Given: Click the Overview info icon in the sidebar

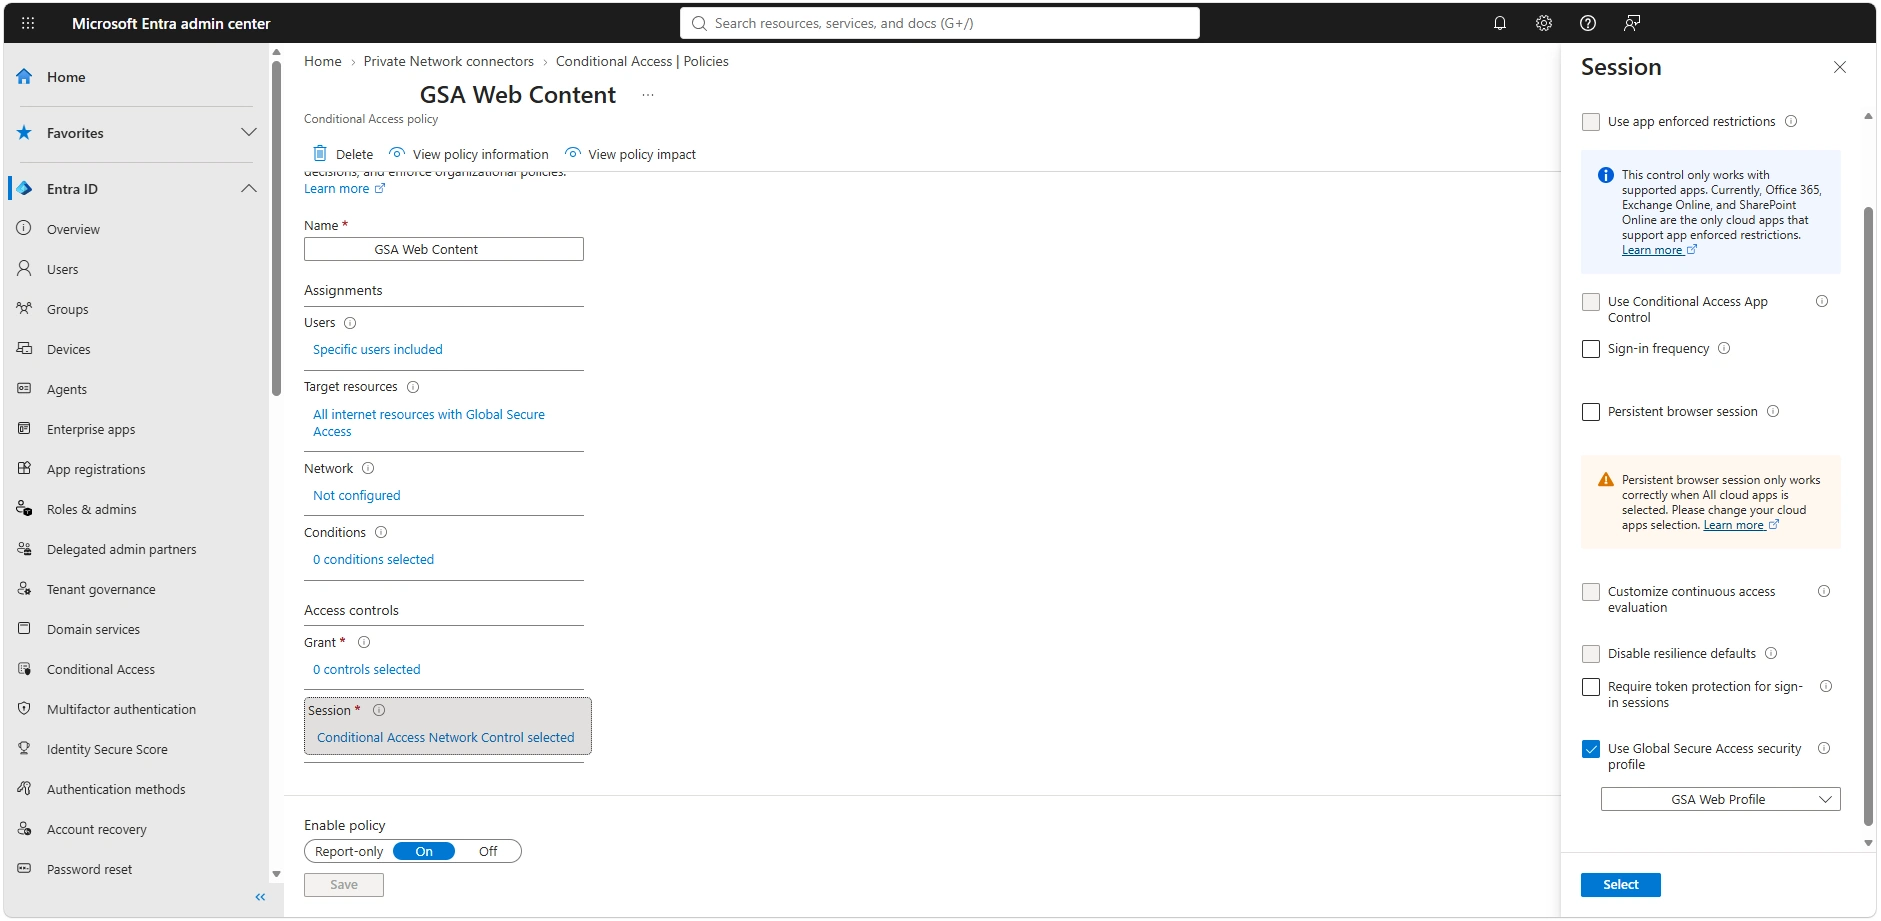Looking at the screenshot, I should 25,229.
